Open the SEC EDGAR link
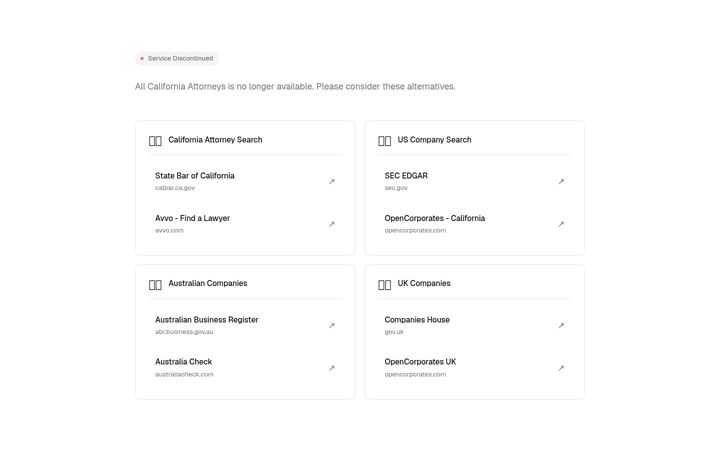Image resolution: width=720 pixels, height=450 pixels. (474, 181)
